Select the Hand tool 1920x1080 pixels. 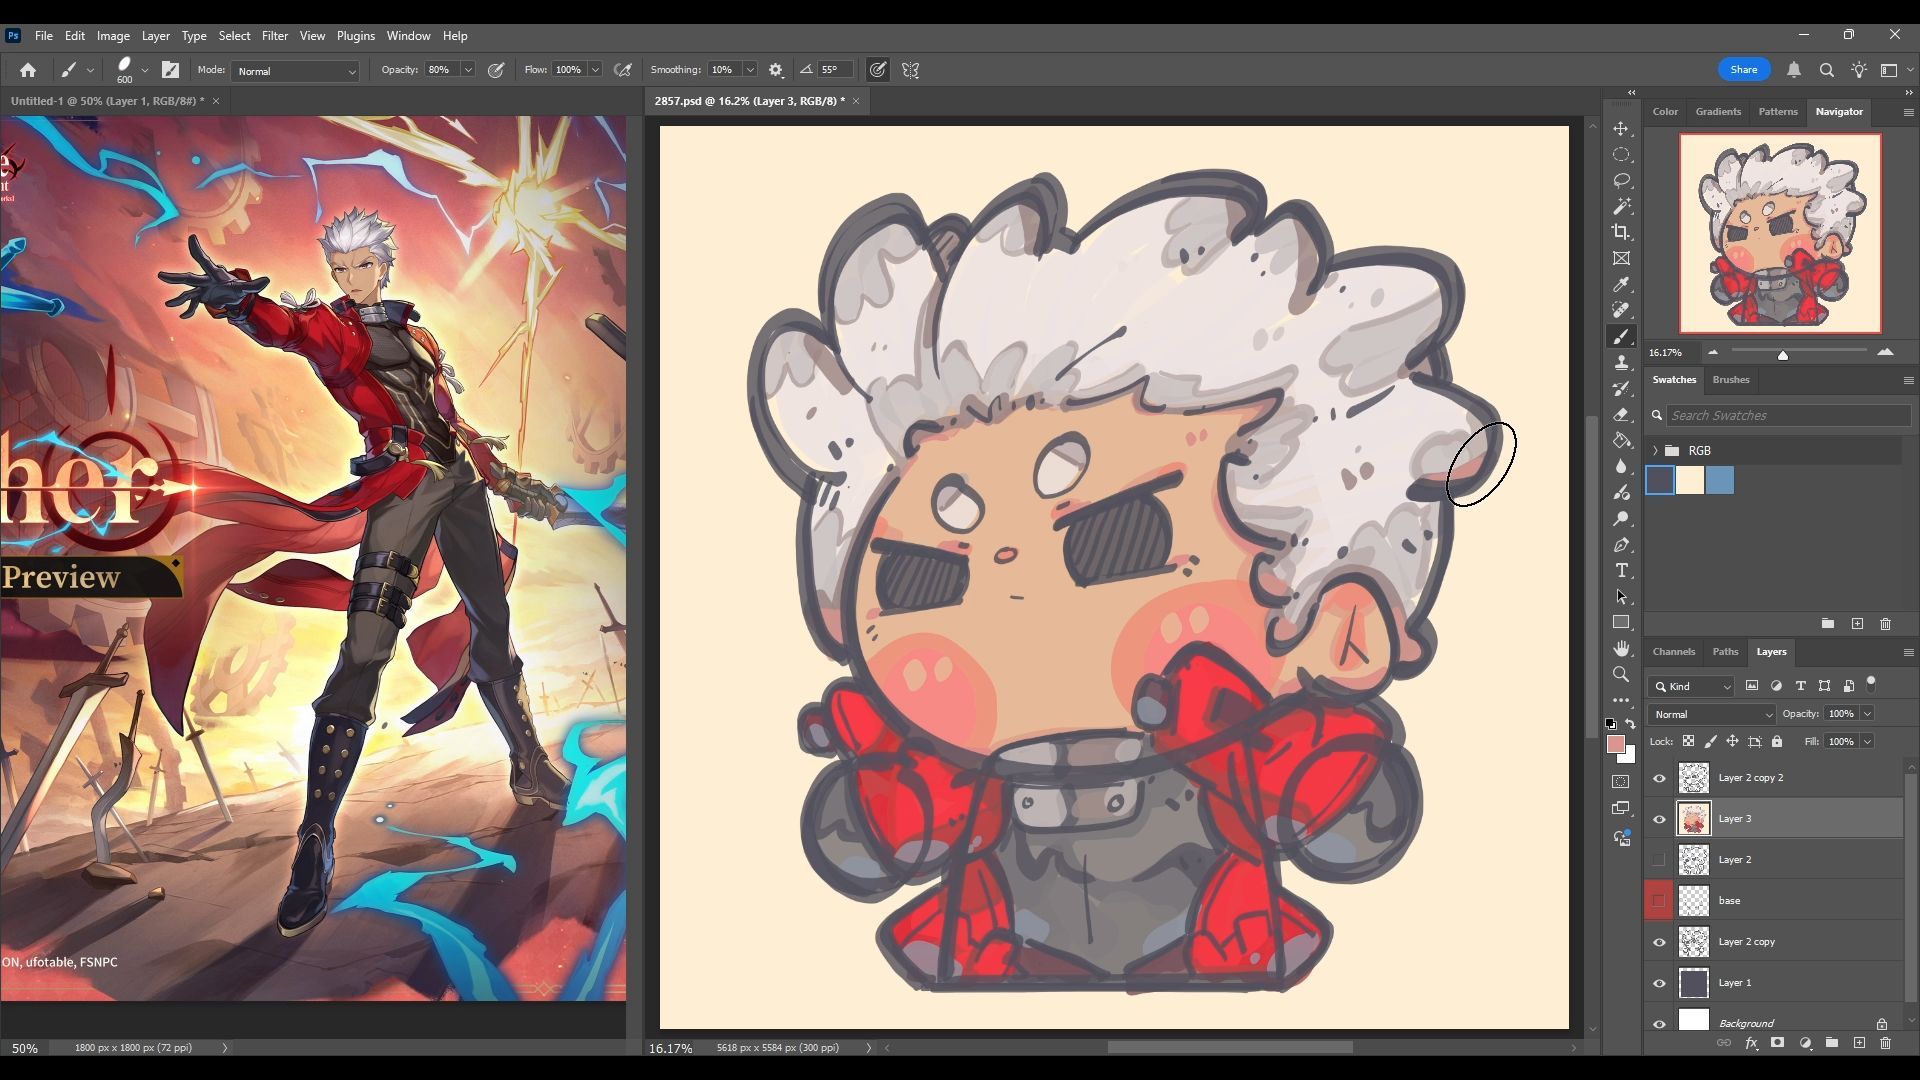(x=1621, y=649)
